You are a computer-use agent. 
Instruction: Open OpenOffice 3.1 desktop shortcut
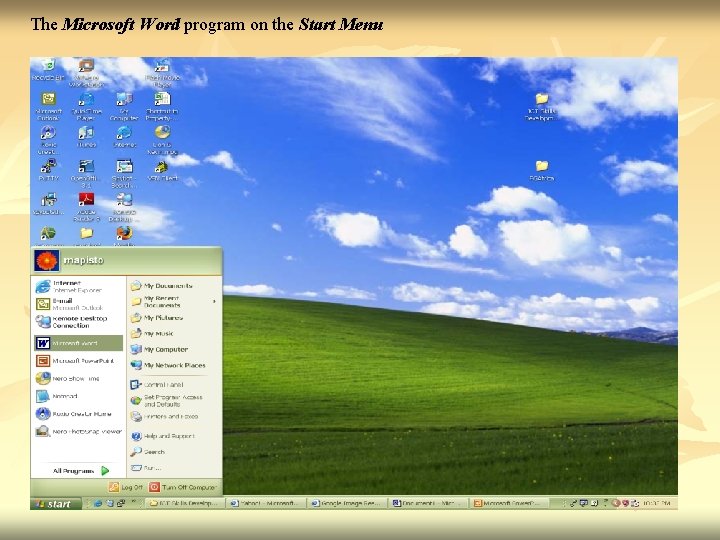click(86, 173)
